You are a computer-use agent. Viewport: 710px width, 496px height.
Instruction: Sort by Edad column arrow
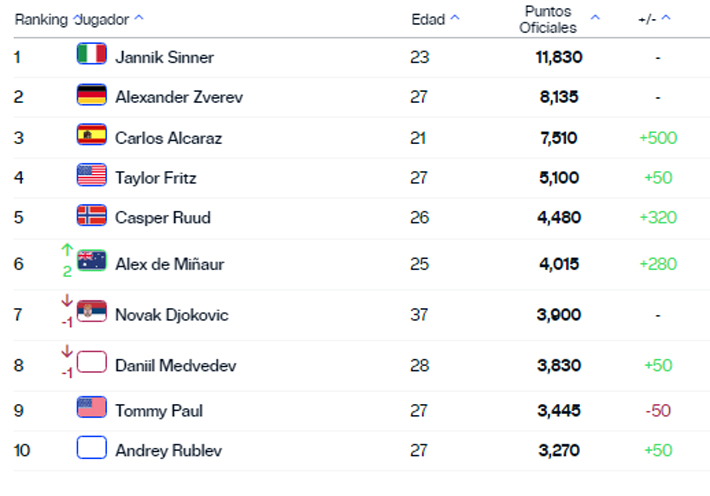[455, 18]
